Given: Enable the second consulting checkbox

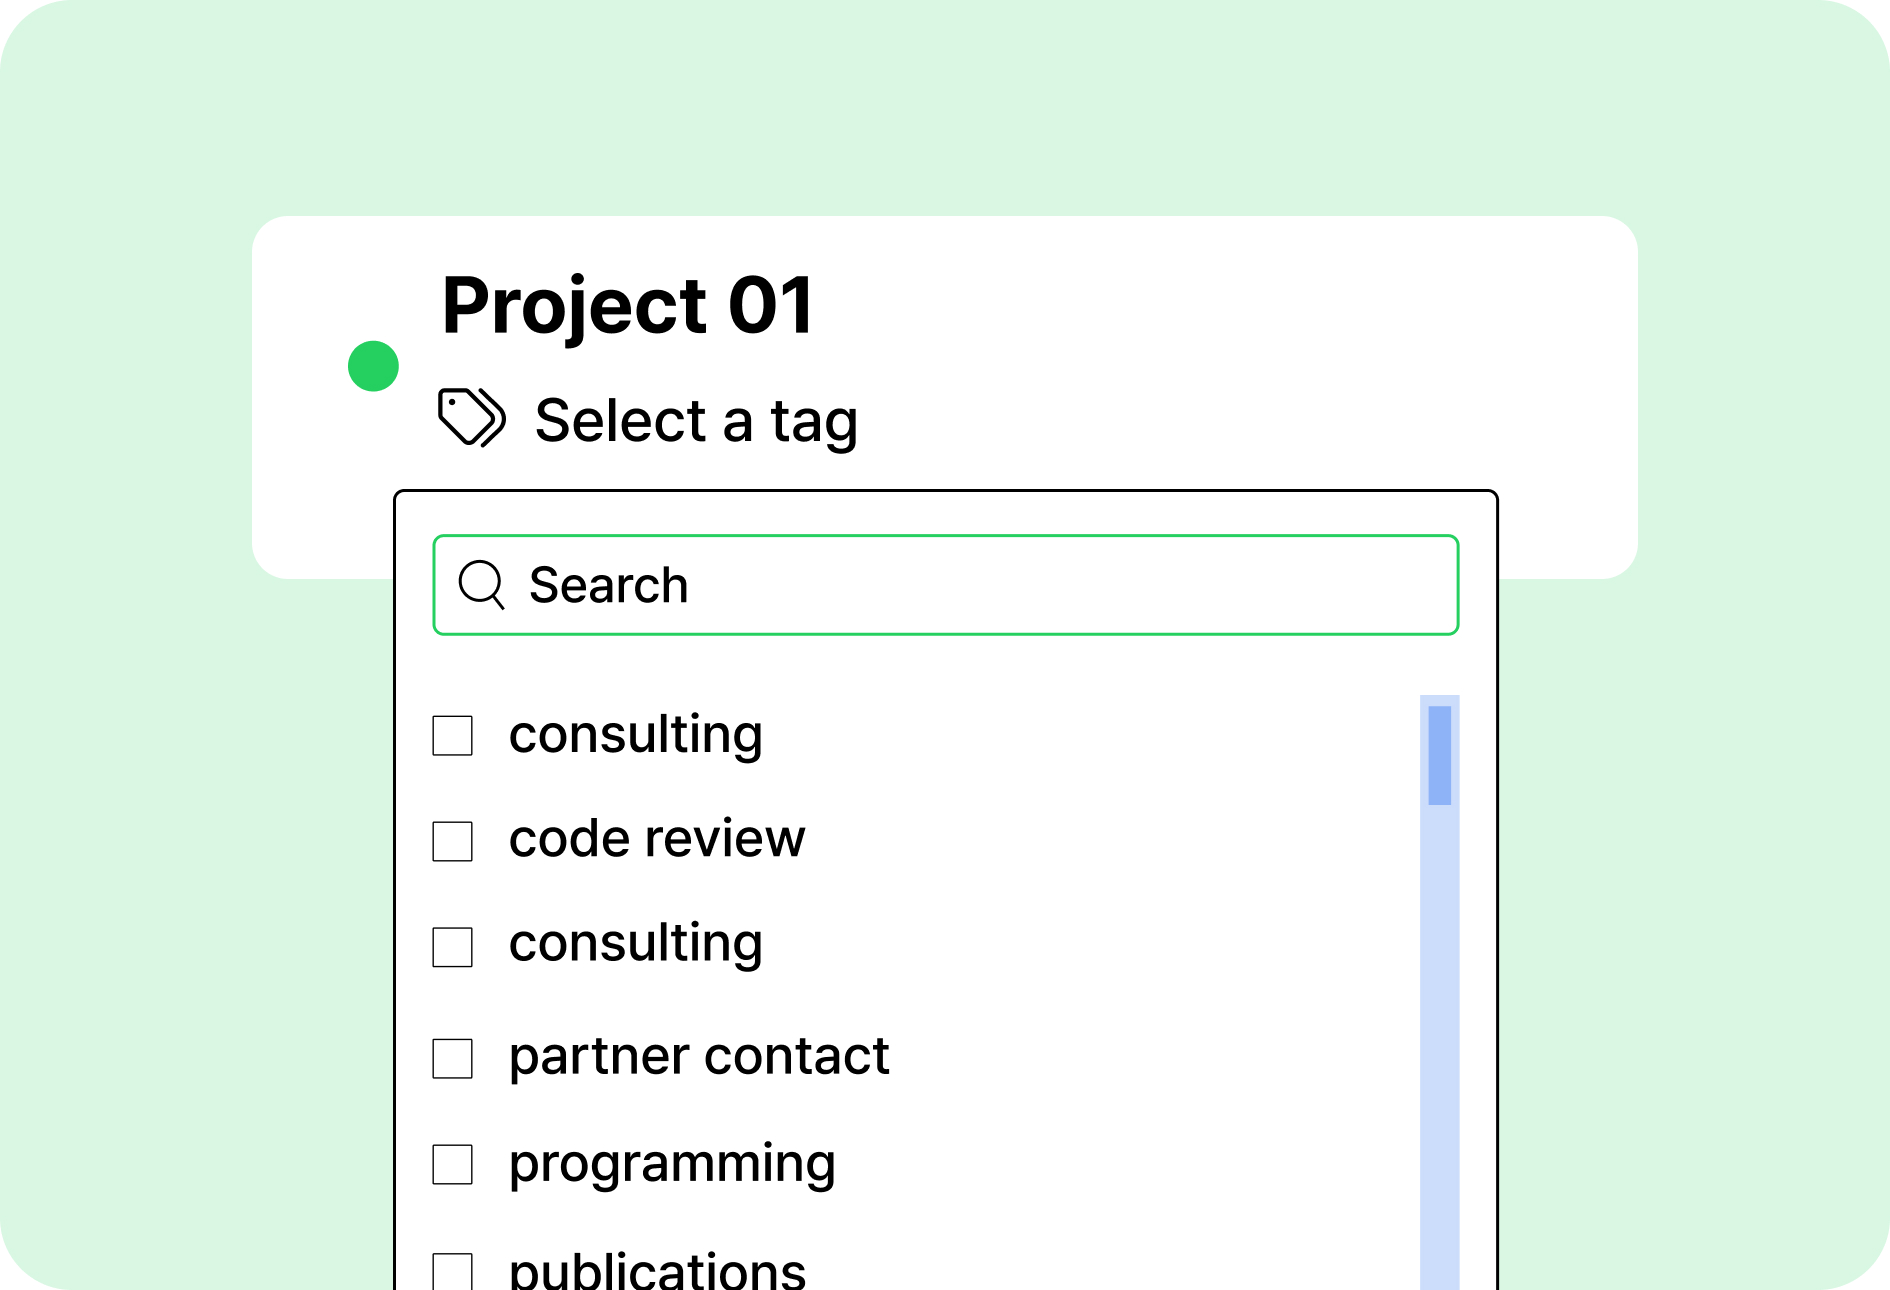Looking at the screenshot, I should click(x=452, y=947).
